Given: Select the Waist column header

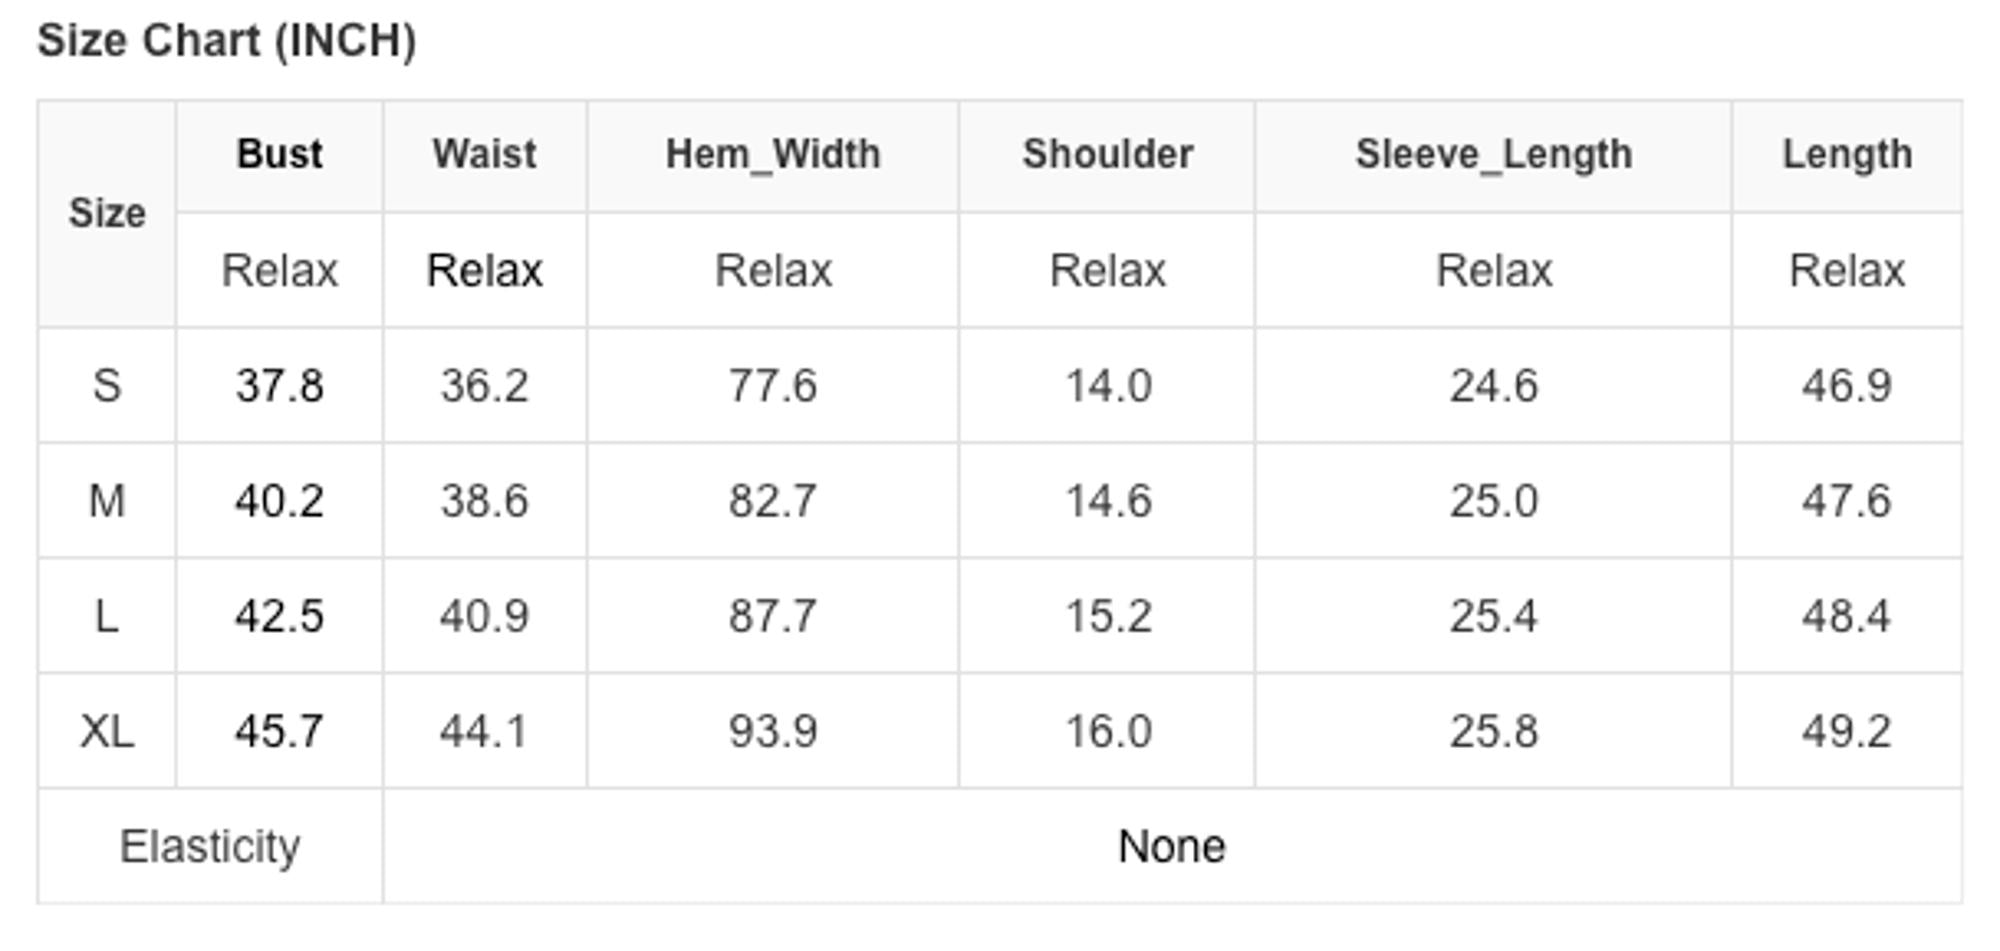Looking at the screenshot, I should click(484, 154).
